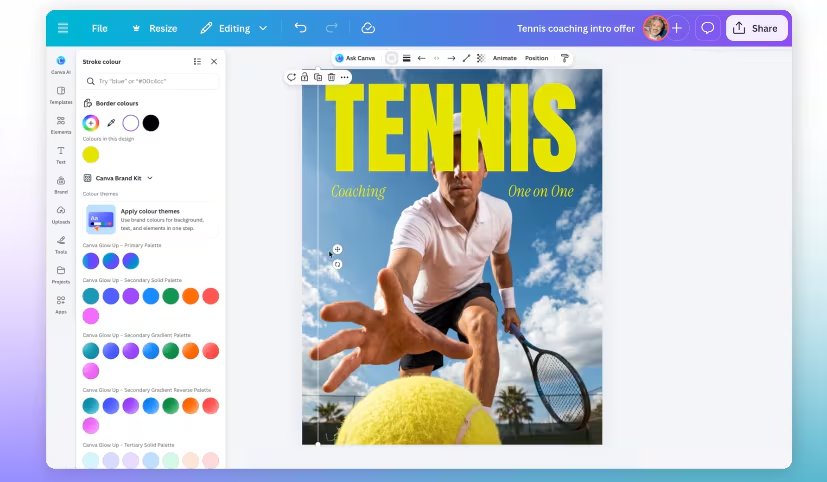Undo the last action

coord(301,28)
